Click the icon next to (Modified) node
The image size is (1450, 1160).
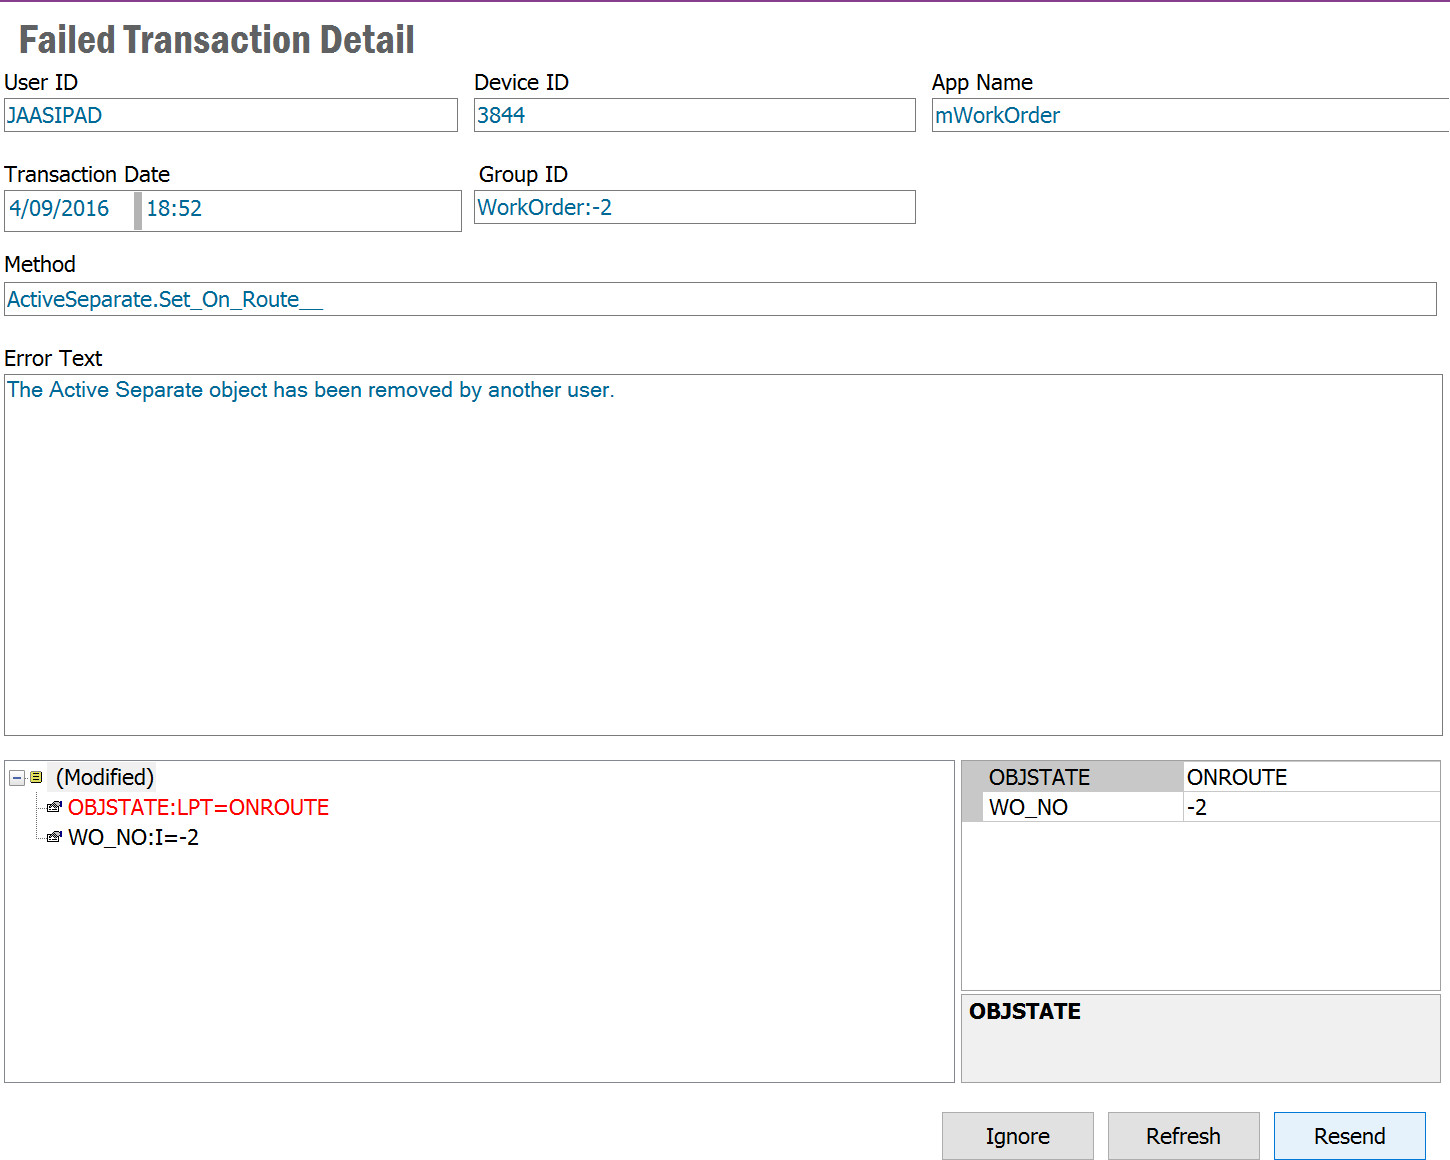click(36, 778)
